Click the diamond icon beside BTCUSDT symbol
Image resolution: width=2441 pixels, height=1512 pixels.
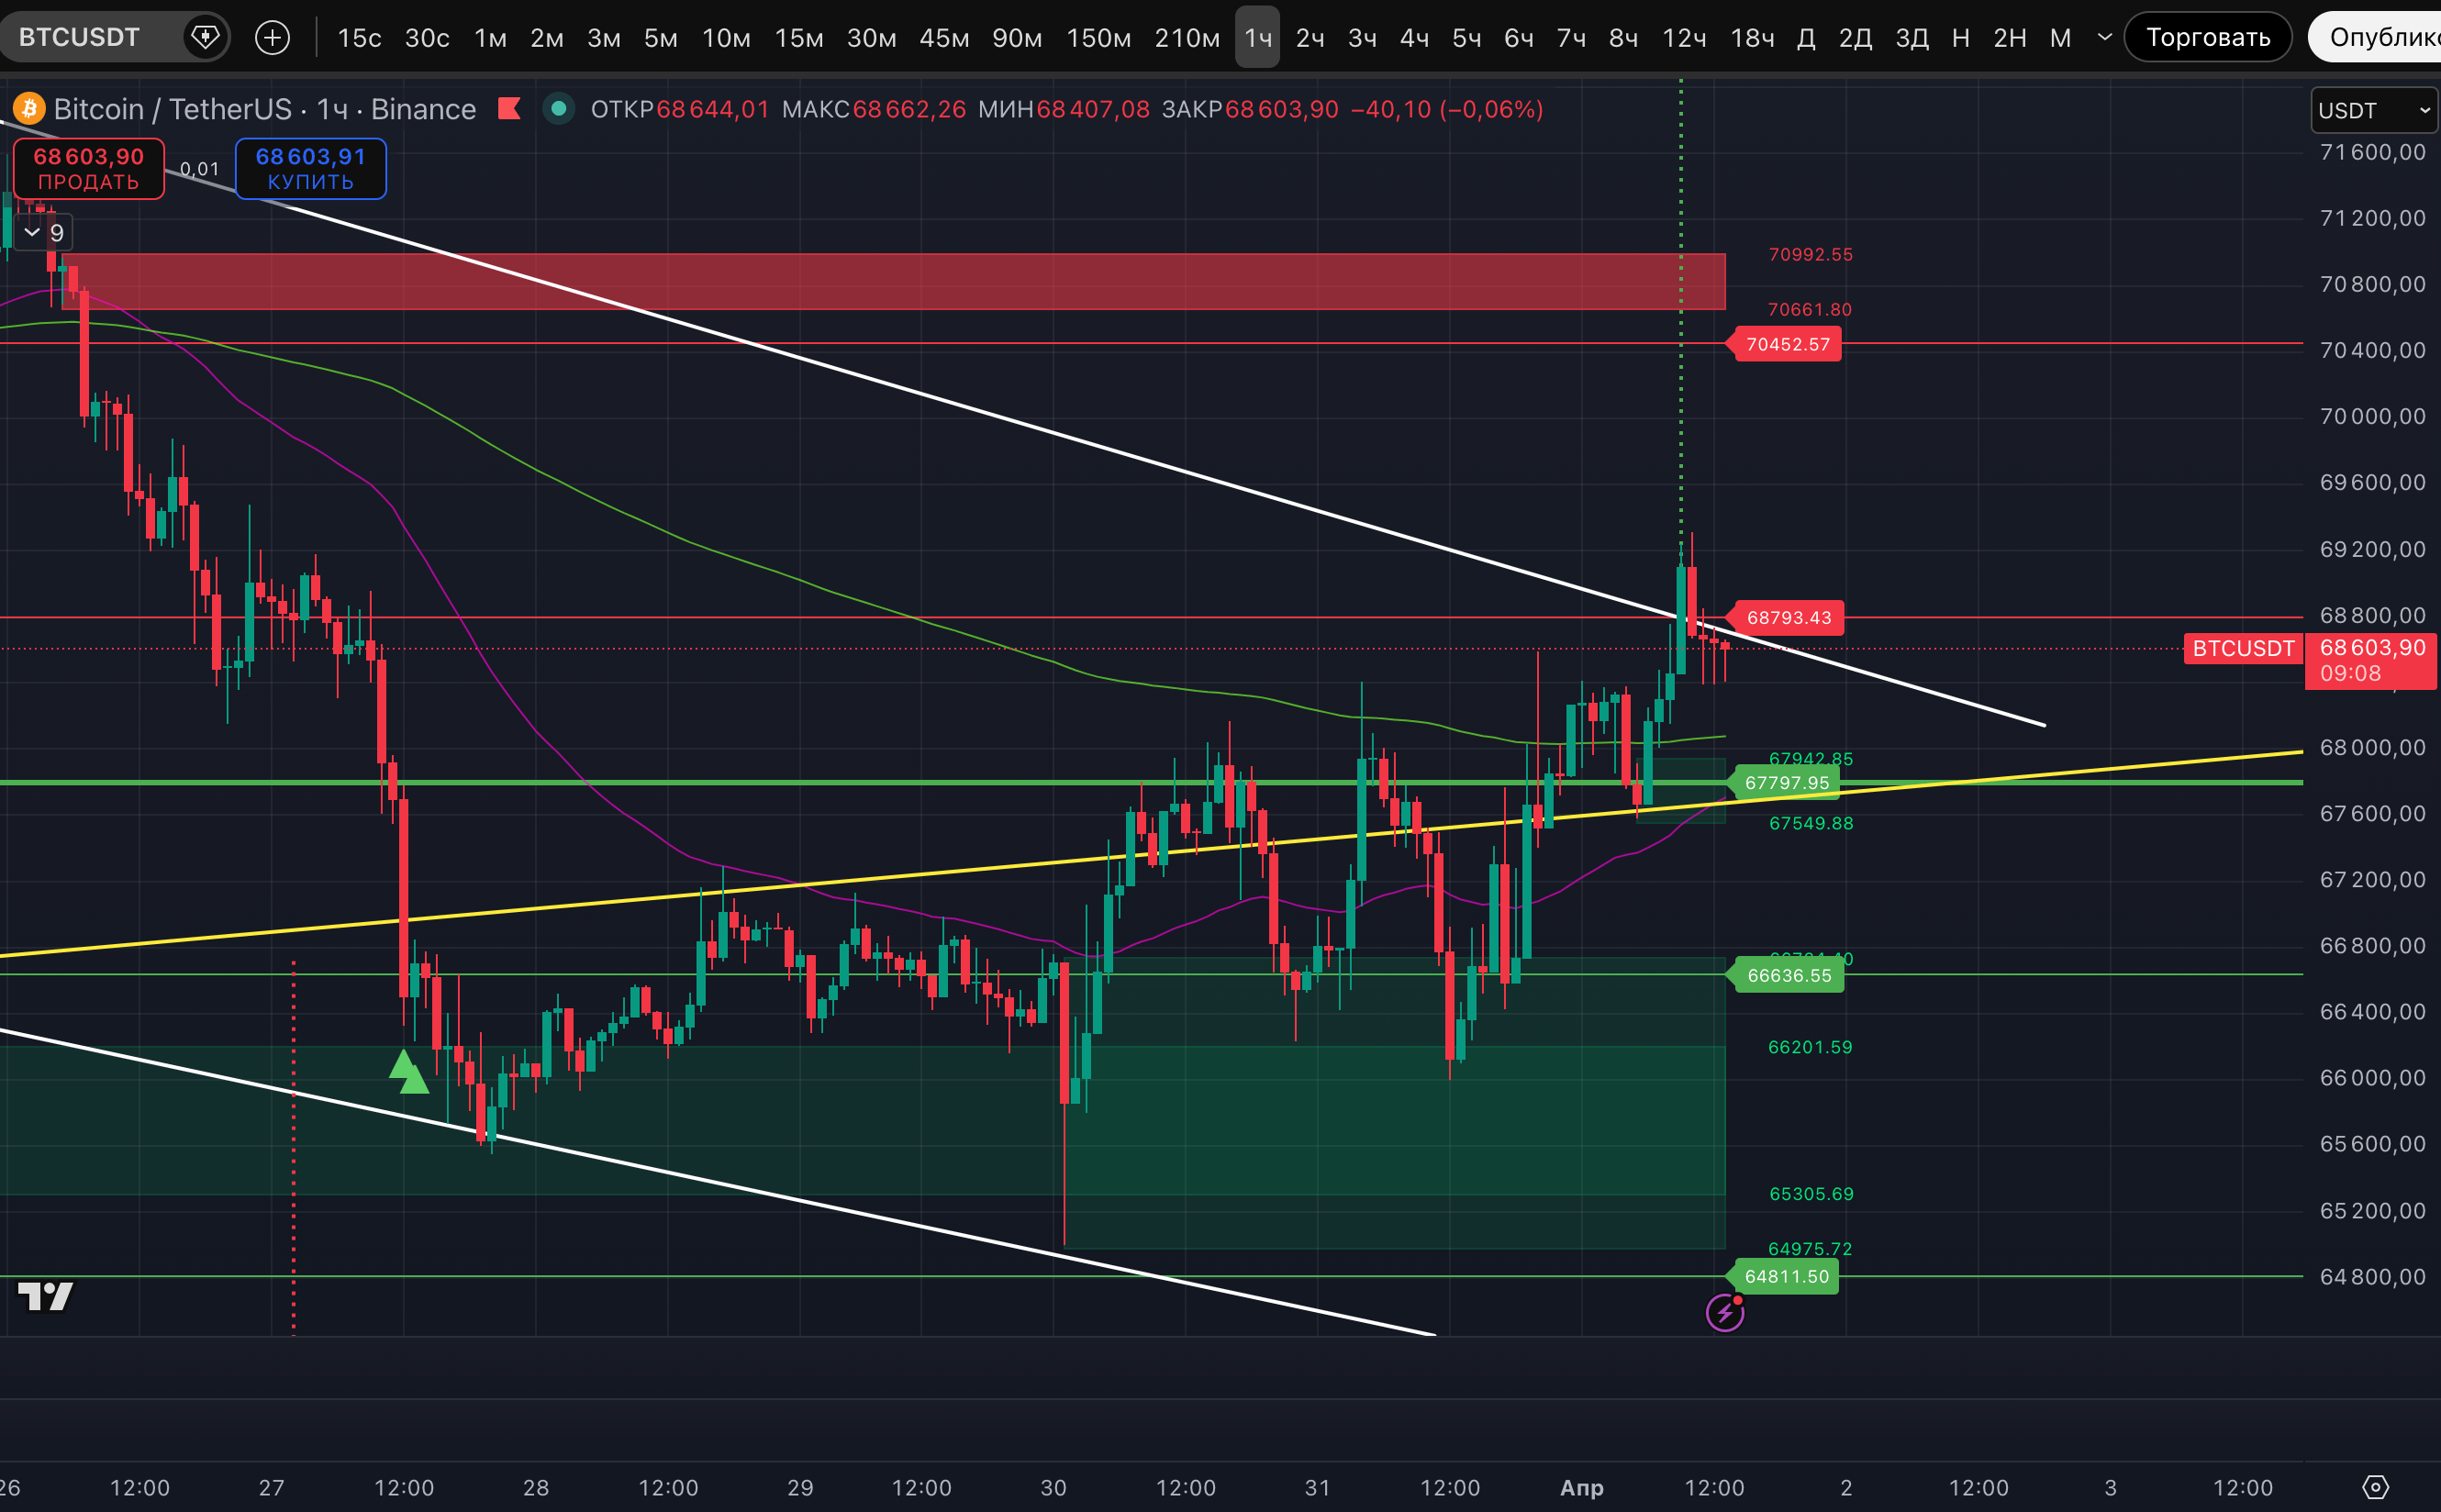(x=205, y=38)
